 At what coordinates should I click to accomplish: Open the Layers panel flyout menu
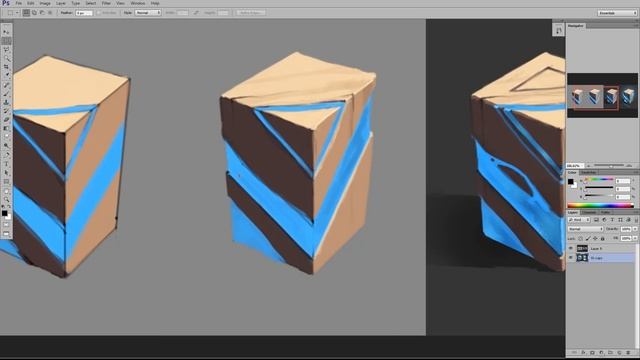[636, 212]
